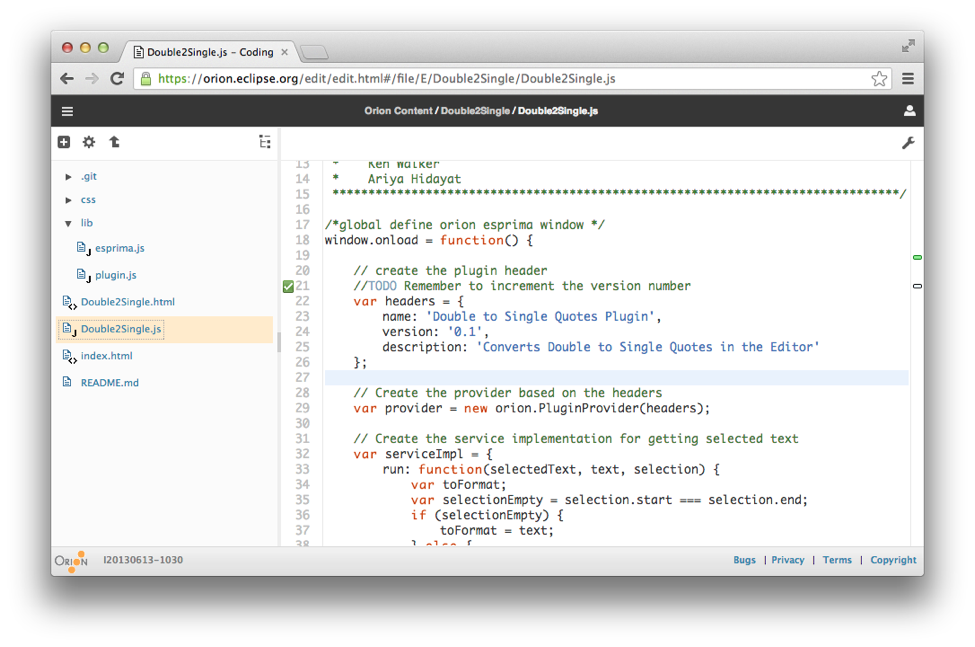975x647 pixels.
Task: Open index.html in the file tree
Action: (x=106, y=356)
